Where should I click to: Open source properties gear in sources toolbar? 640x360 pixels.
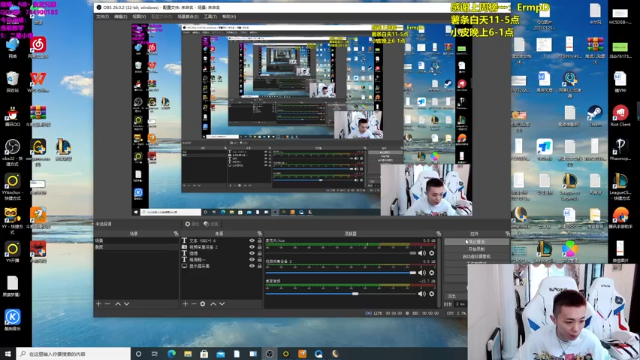point(202,304)
